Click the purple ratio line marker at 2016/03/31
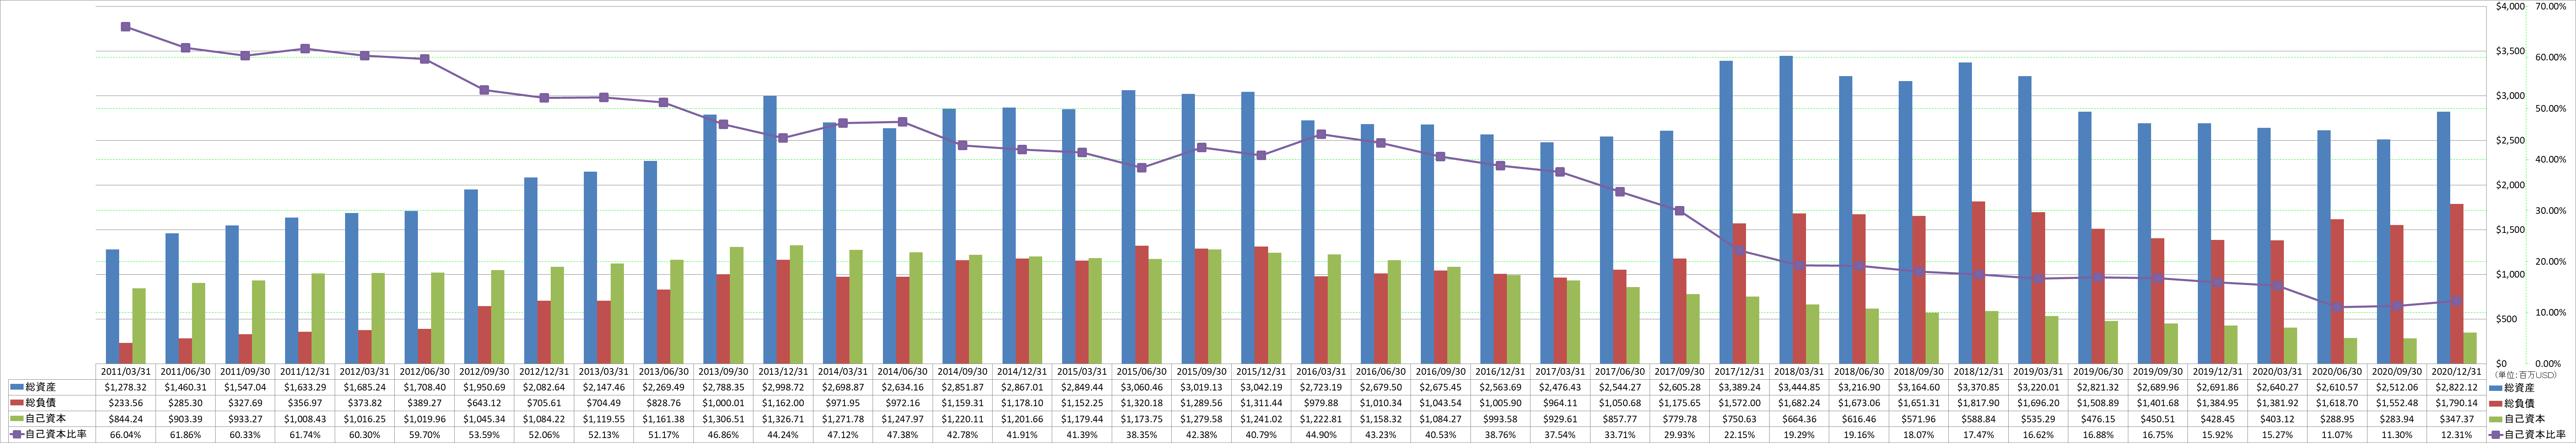The height and width of the screenshot is (443, 2576). tap(1321, 134)
